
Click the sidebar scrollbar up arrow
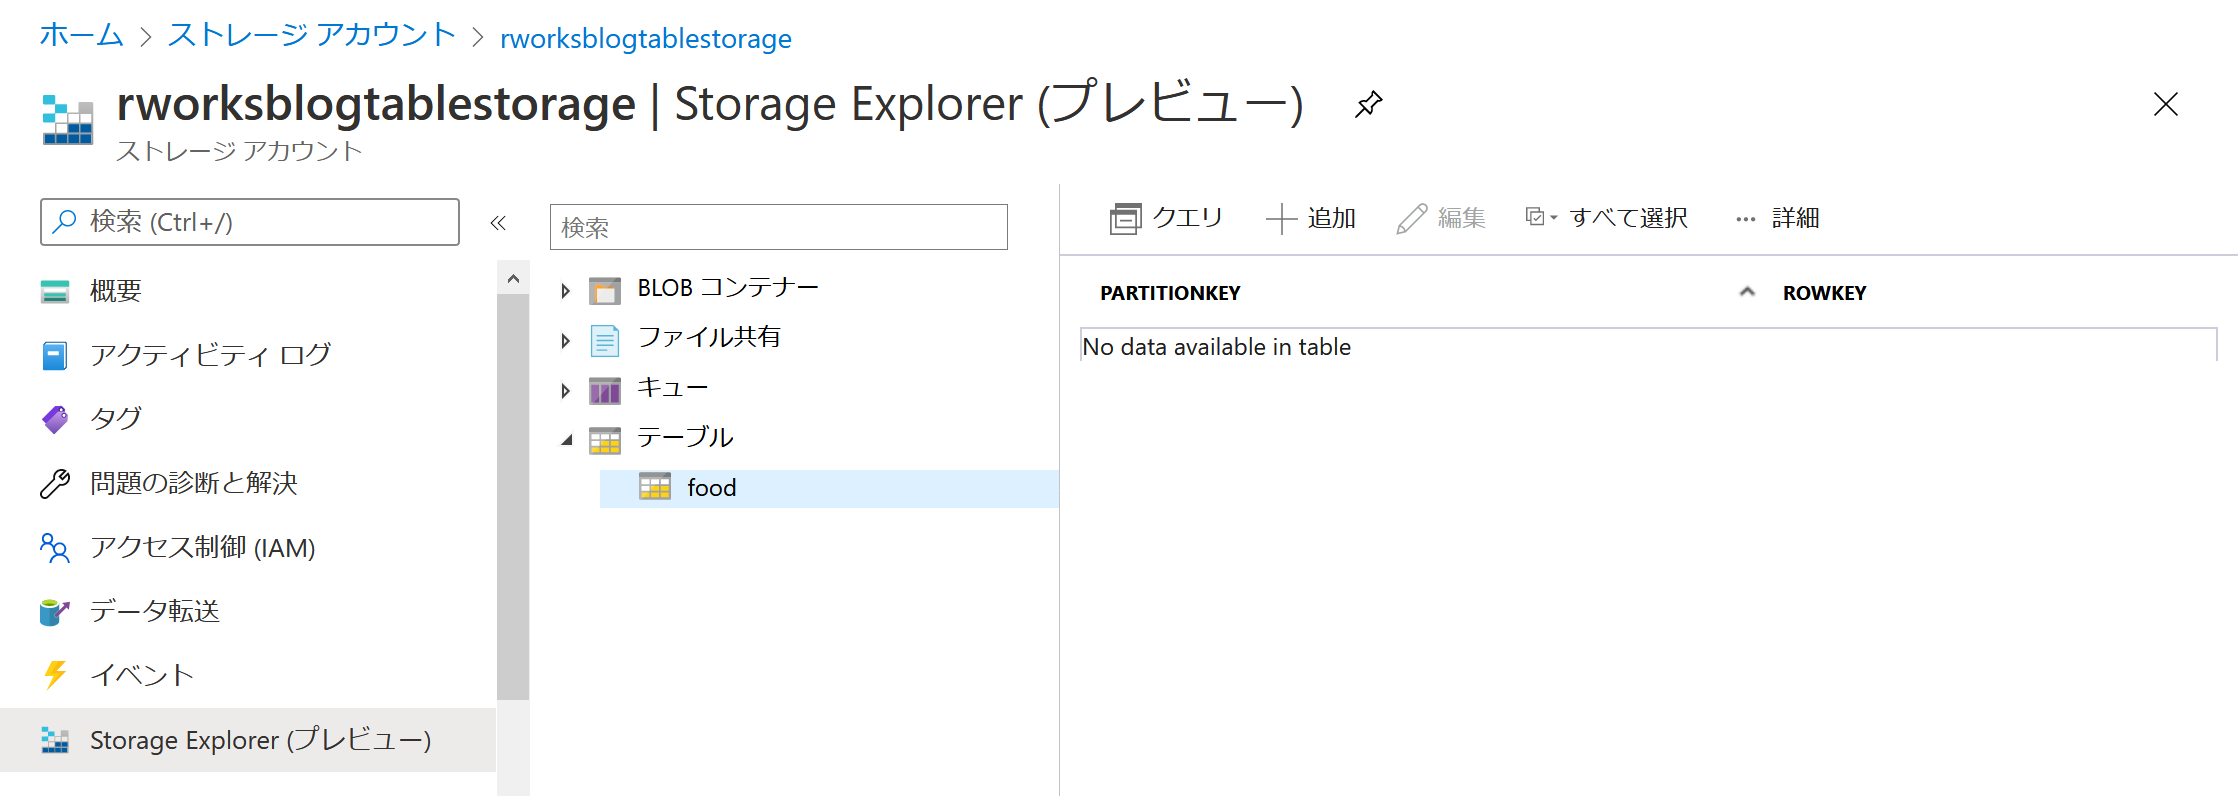[x=513, y=278]
